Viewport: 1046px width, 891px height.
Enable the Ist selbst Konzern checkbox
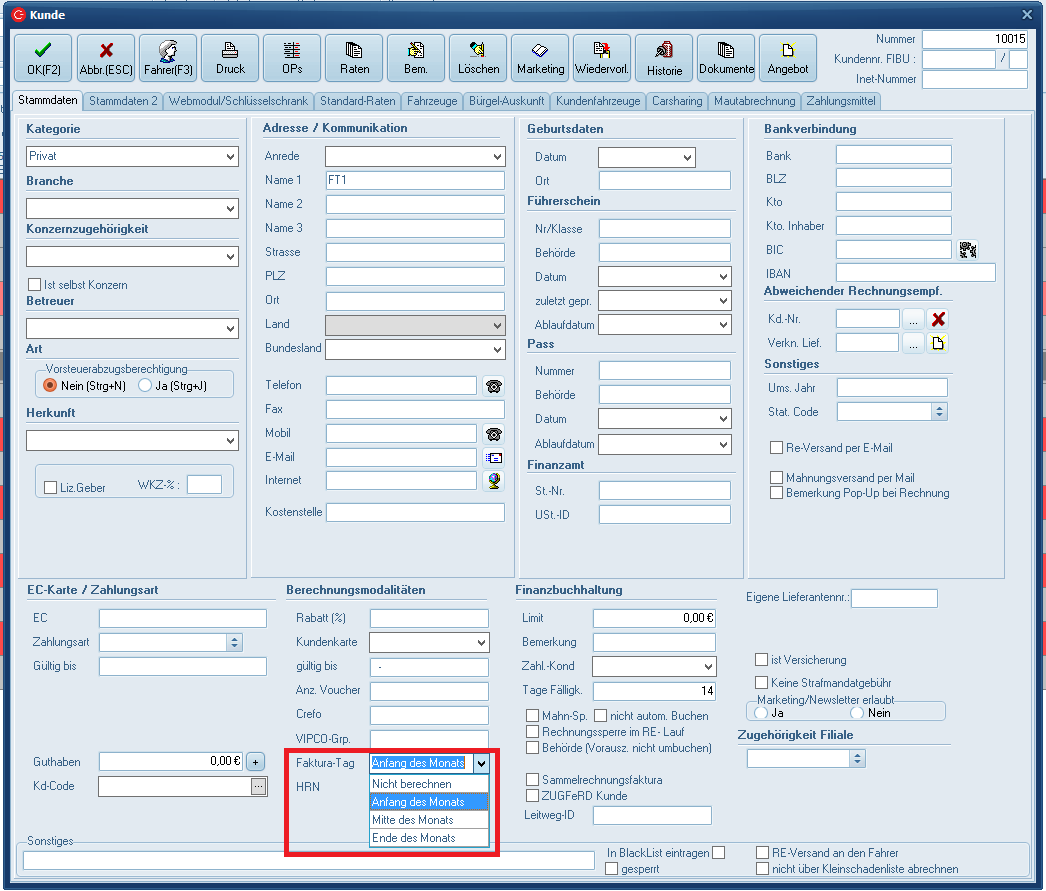35,285
